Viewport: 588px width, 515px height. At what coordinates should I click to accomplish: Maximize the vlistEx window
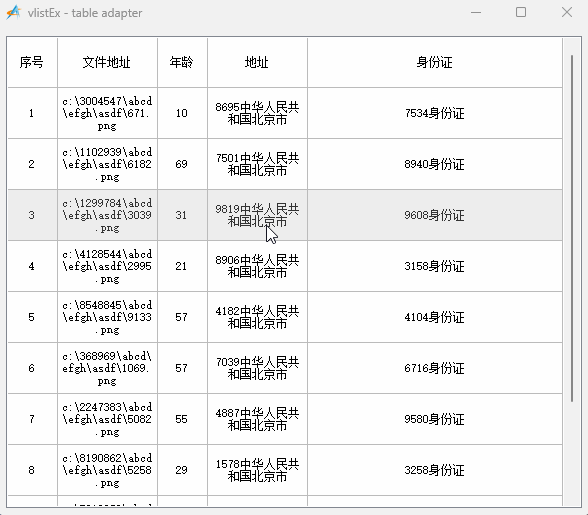[521, 12]
